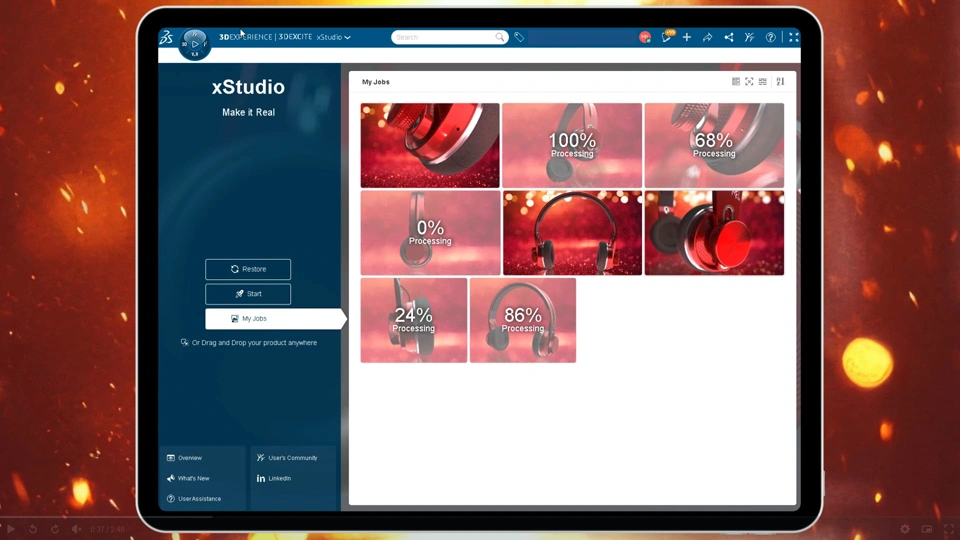
Task: Unmute the video player speaker icon
Action: coord(77,529)
